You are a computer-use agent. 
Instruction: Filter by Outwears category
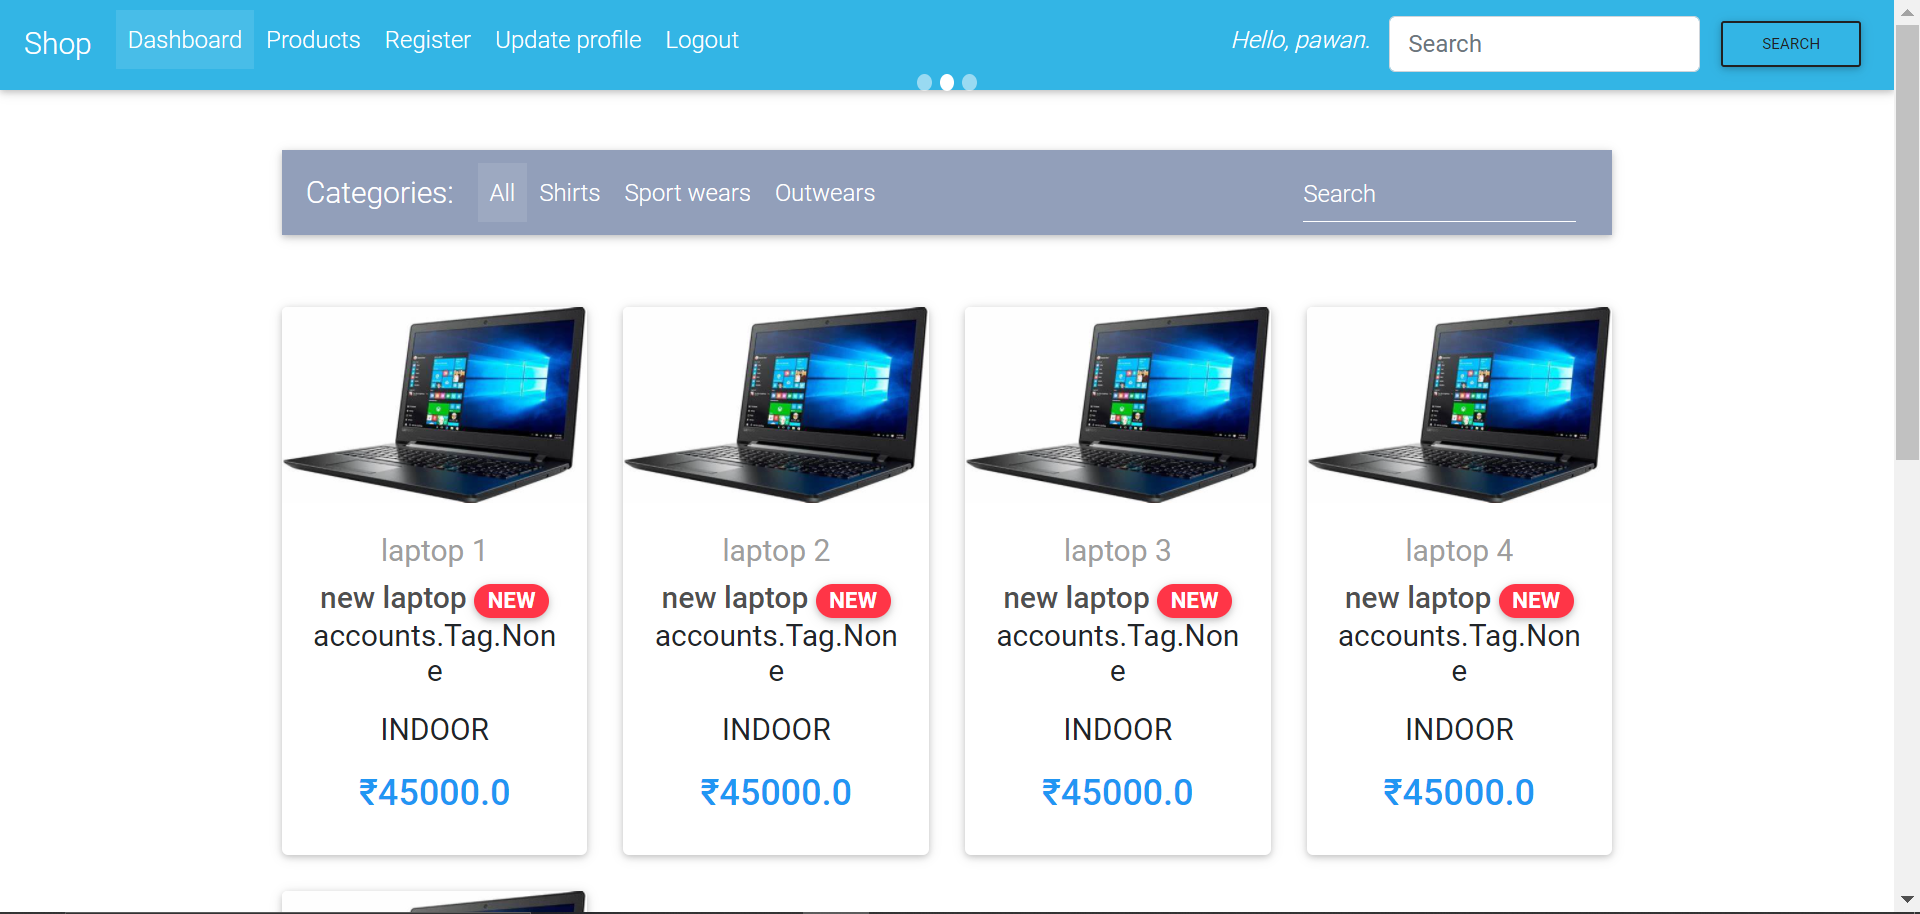click(825, 193)
